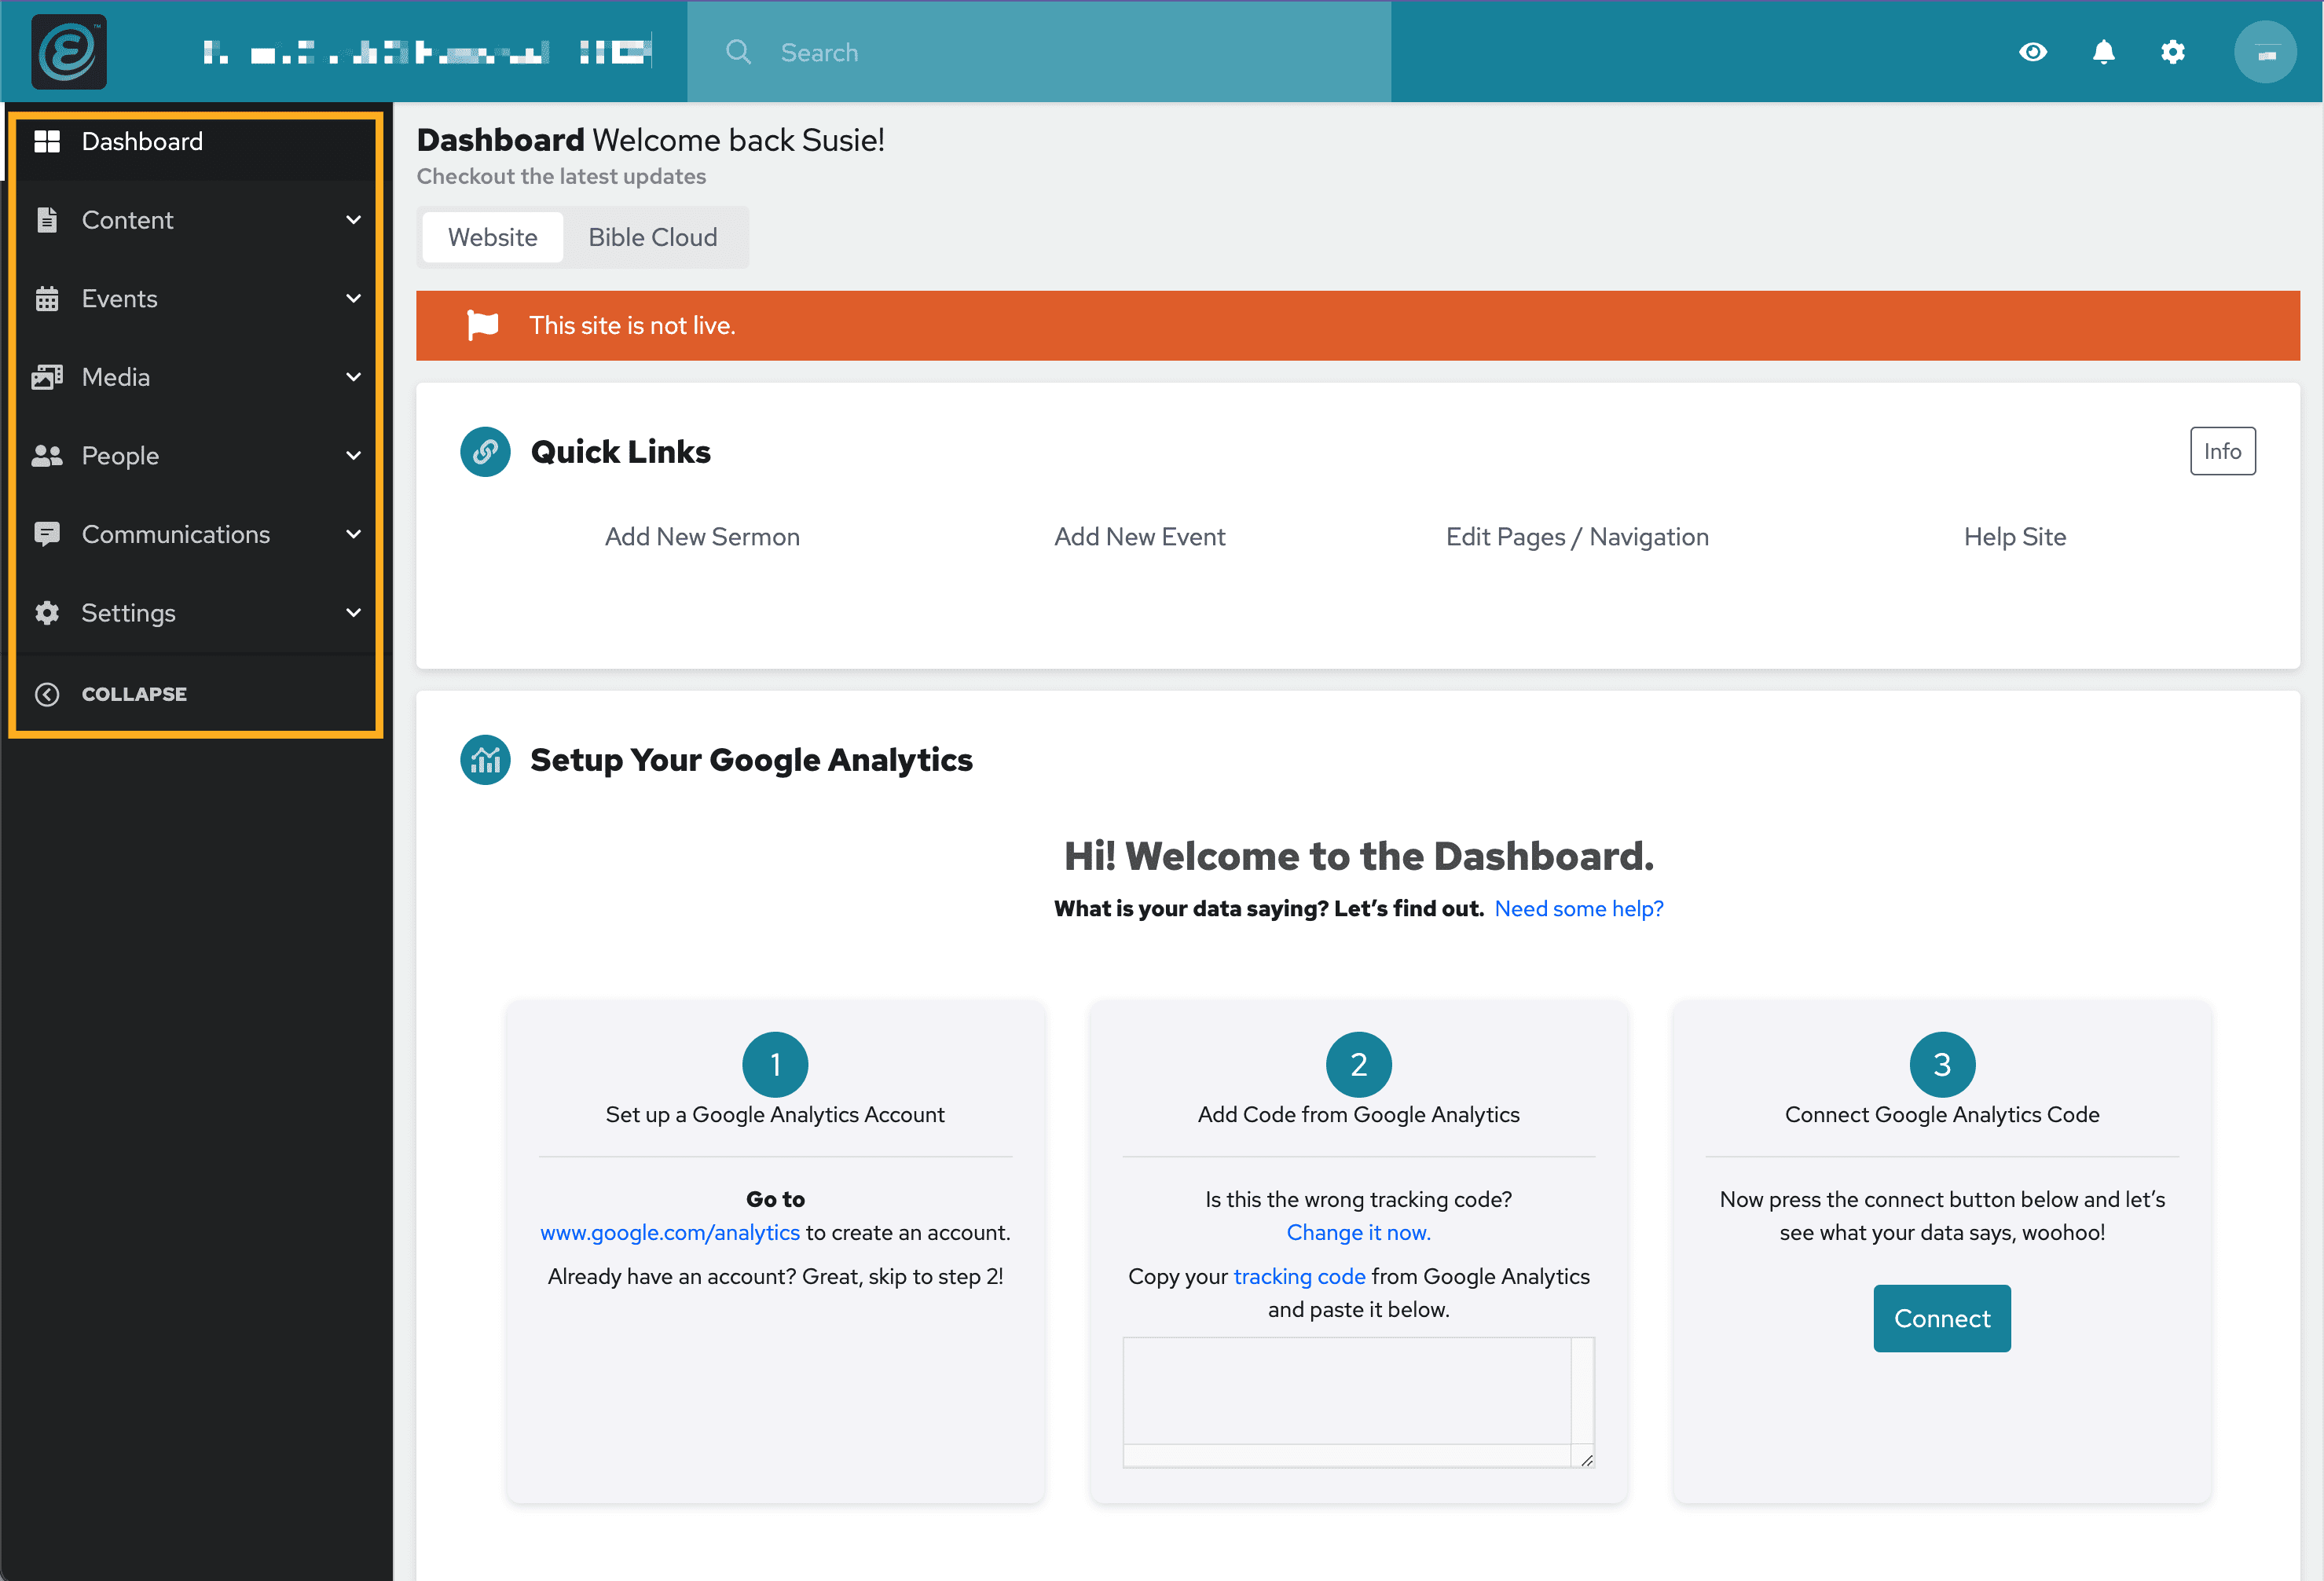Select step 1 circle badge
Screen dimensions: 2324x1581
pos(775,1064)
